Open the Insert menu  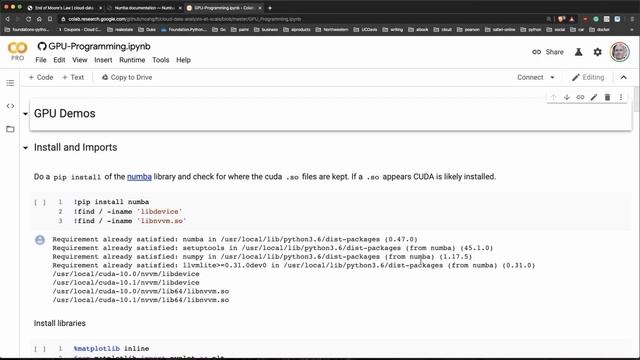pos(103,60)
